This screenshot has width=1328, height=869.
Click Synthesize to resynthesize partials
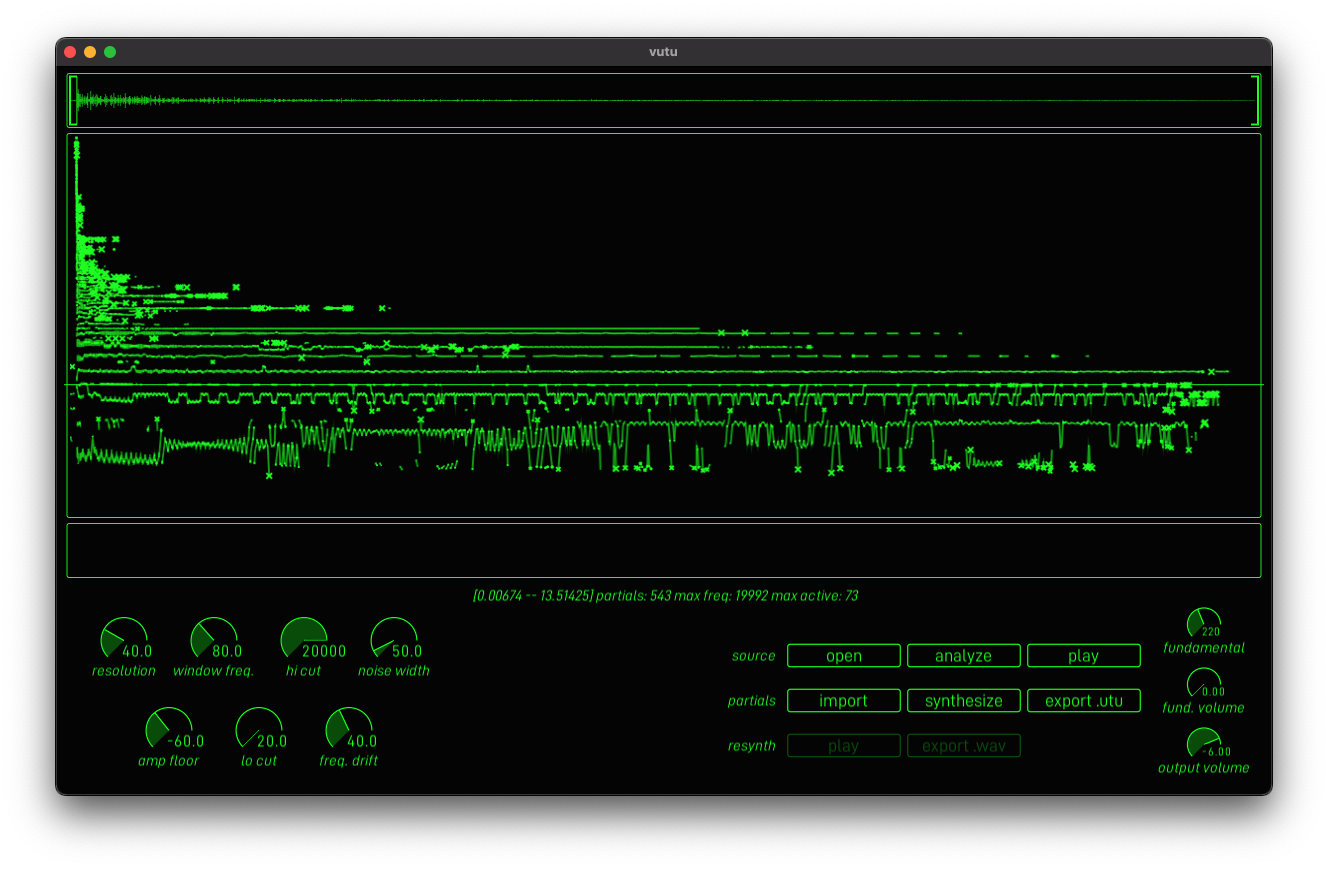pyautogui.click(x=963, y=700)
